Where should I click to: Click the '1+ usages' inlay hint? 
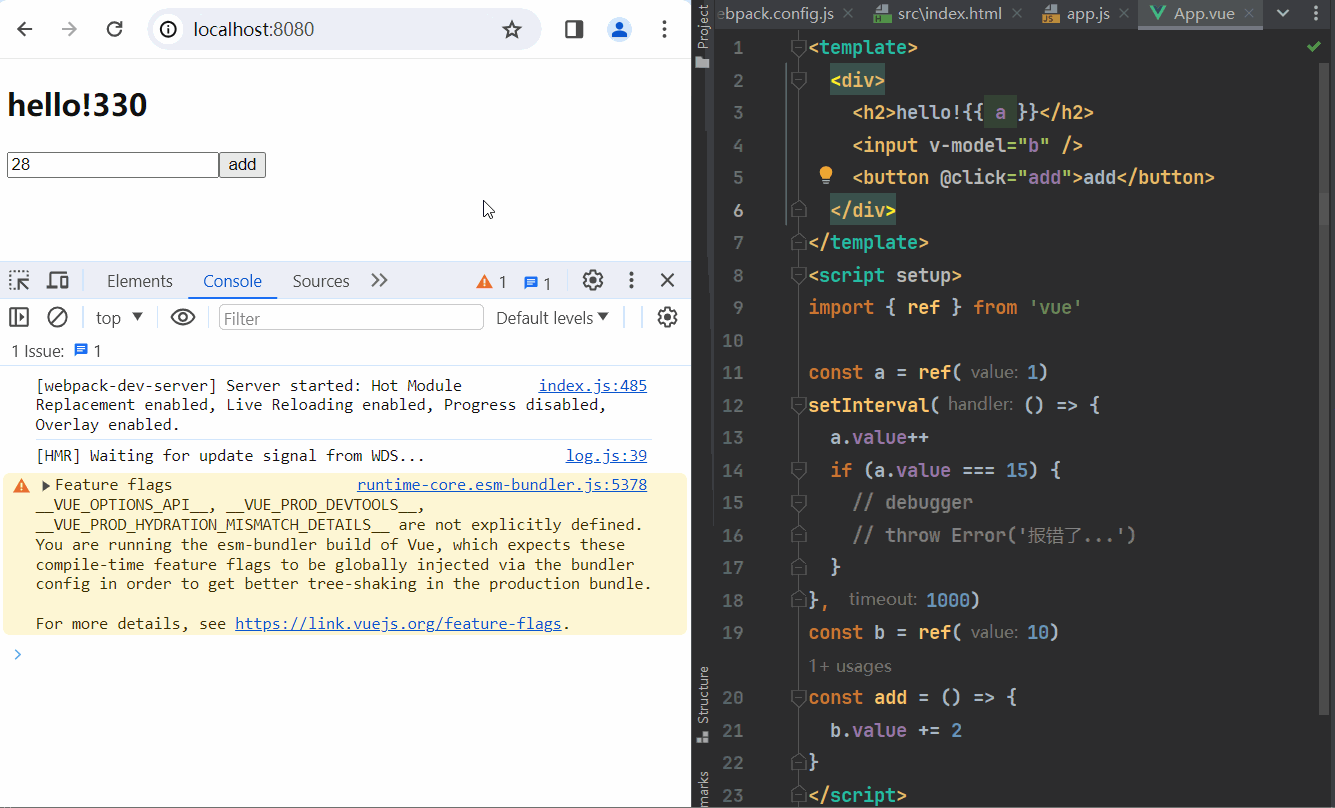[x=850, y=666]
